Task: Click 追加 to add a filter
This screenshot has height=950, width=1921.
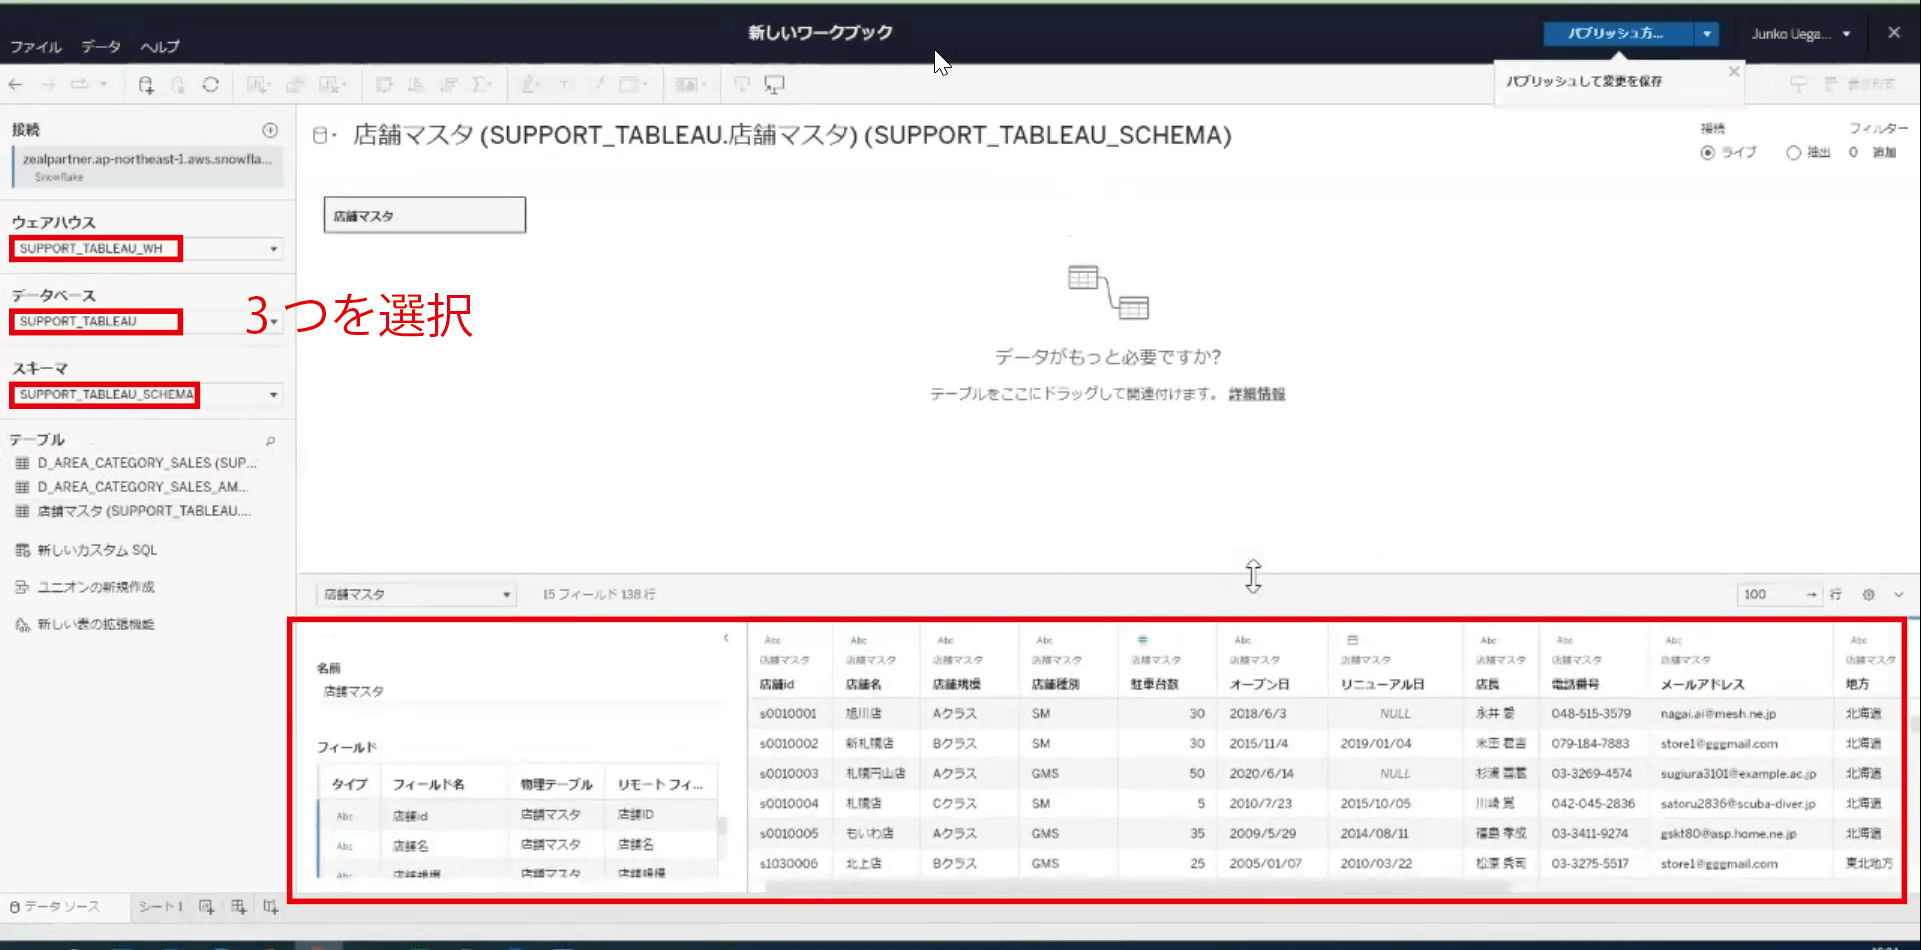Action: (x=1884, y=153)
